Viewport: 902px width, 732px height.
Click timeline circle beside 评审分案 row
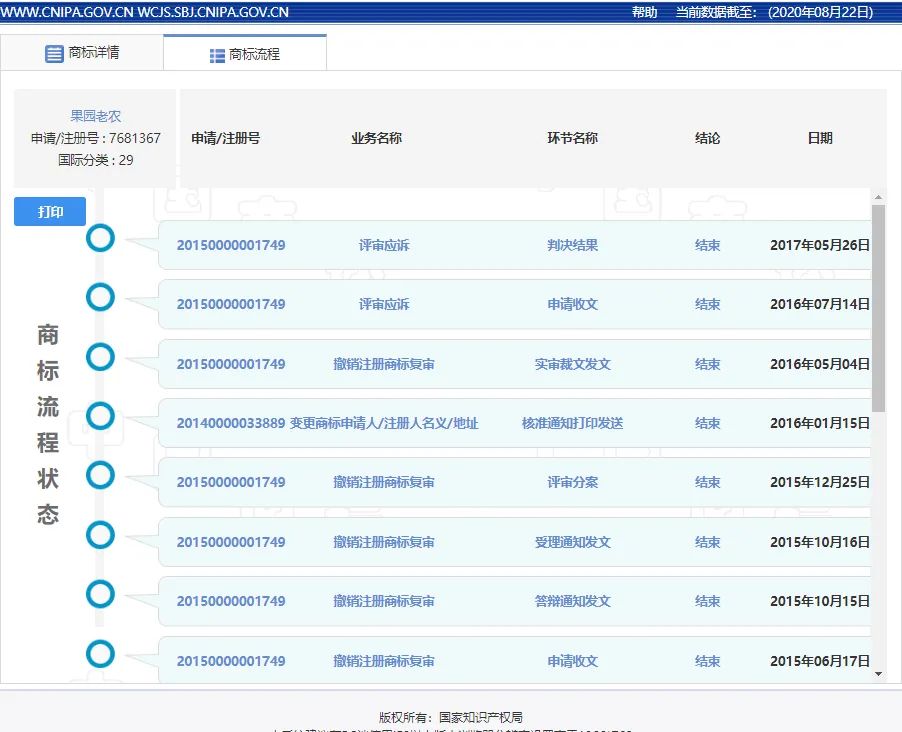pyautogui.click(x=100, y=475)
